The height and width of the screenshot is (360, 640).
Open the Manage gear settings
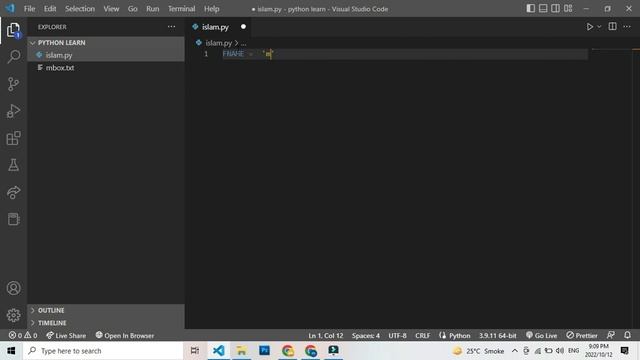[x=13, y=315]
